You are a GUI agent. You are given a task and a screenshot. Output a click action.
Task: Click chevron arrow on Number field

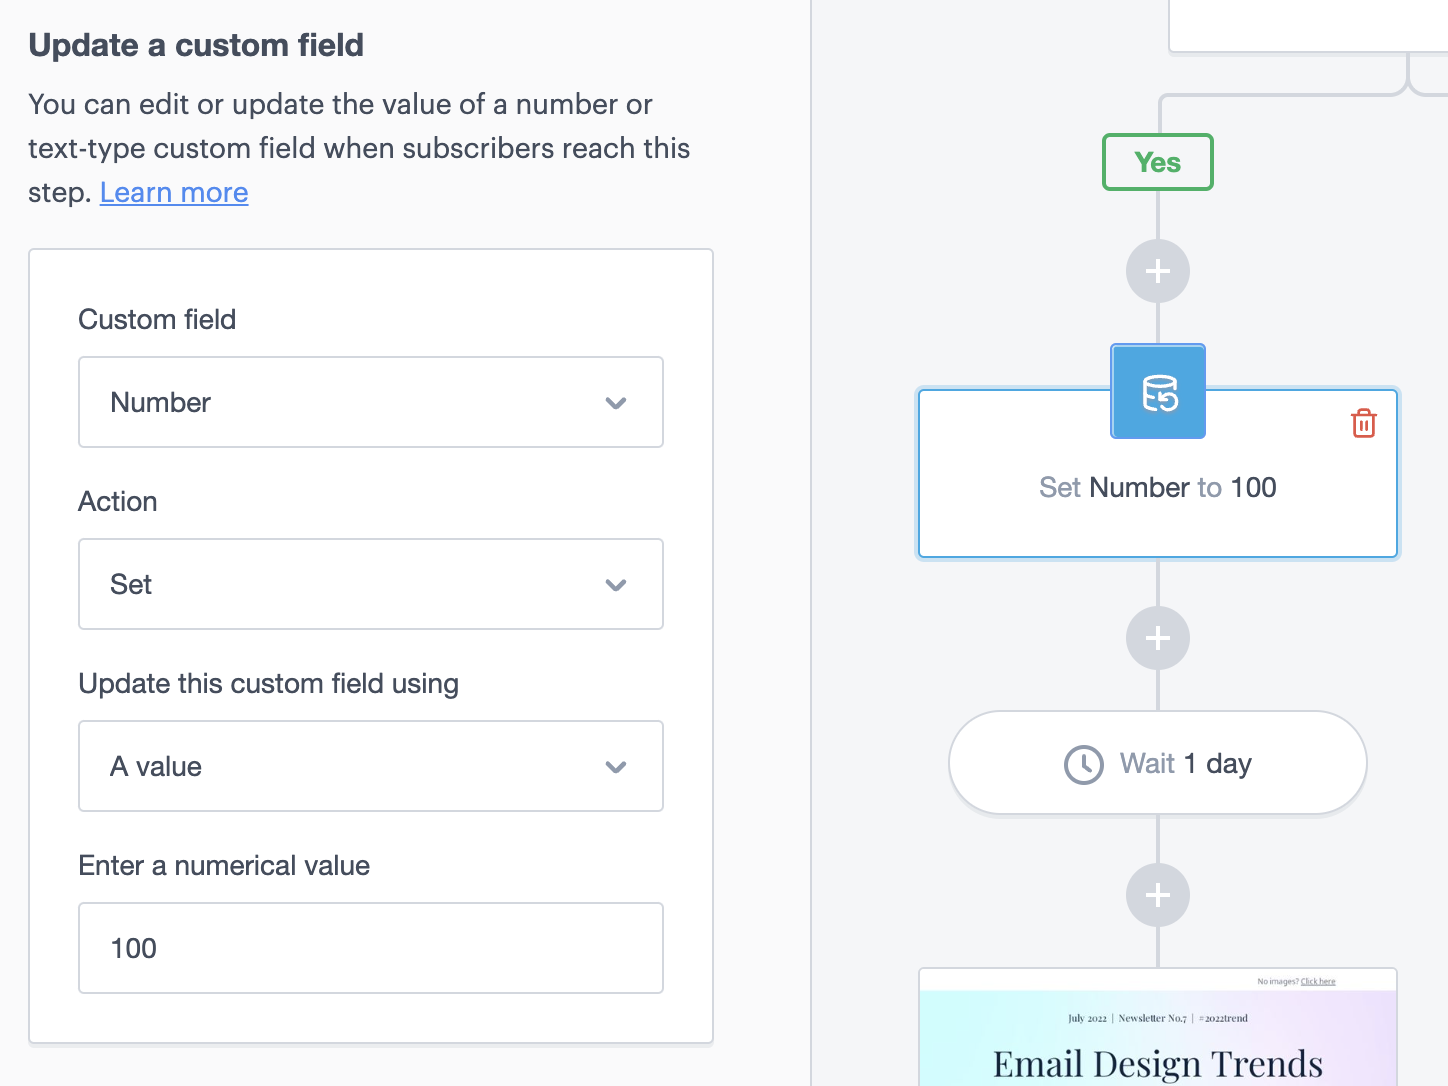616,403
